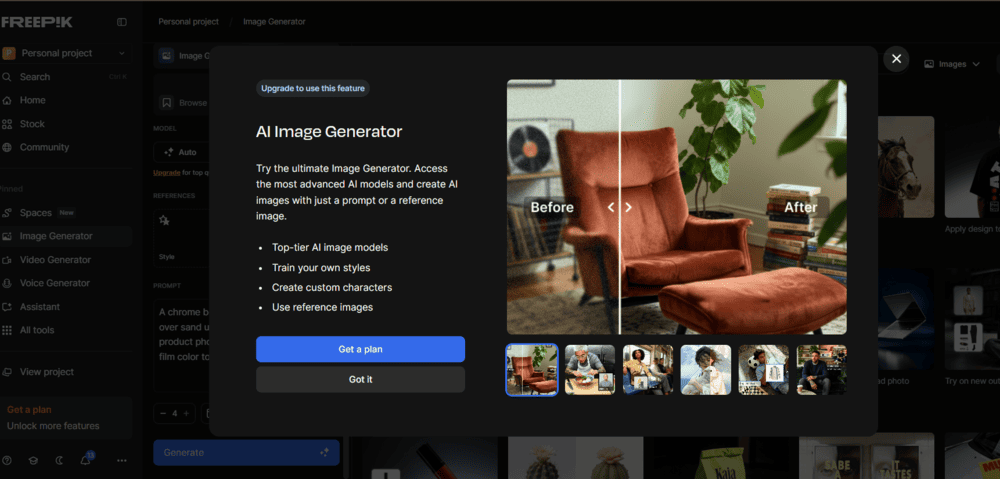Screen dimensions: 1000x479
Task: Click the Community globe icon
Action: [8, 147]
